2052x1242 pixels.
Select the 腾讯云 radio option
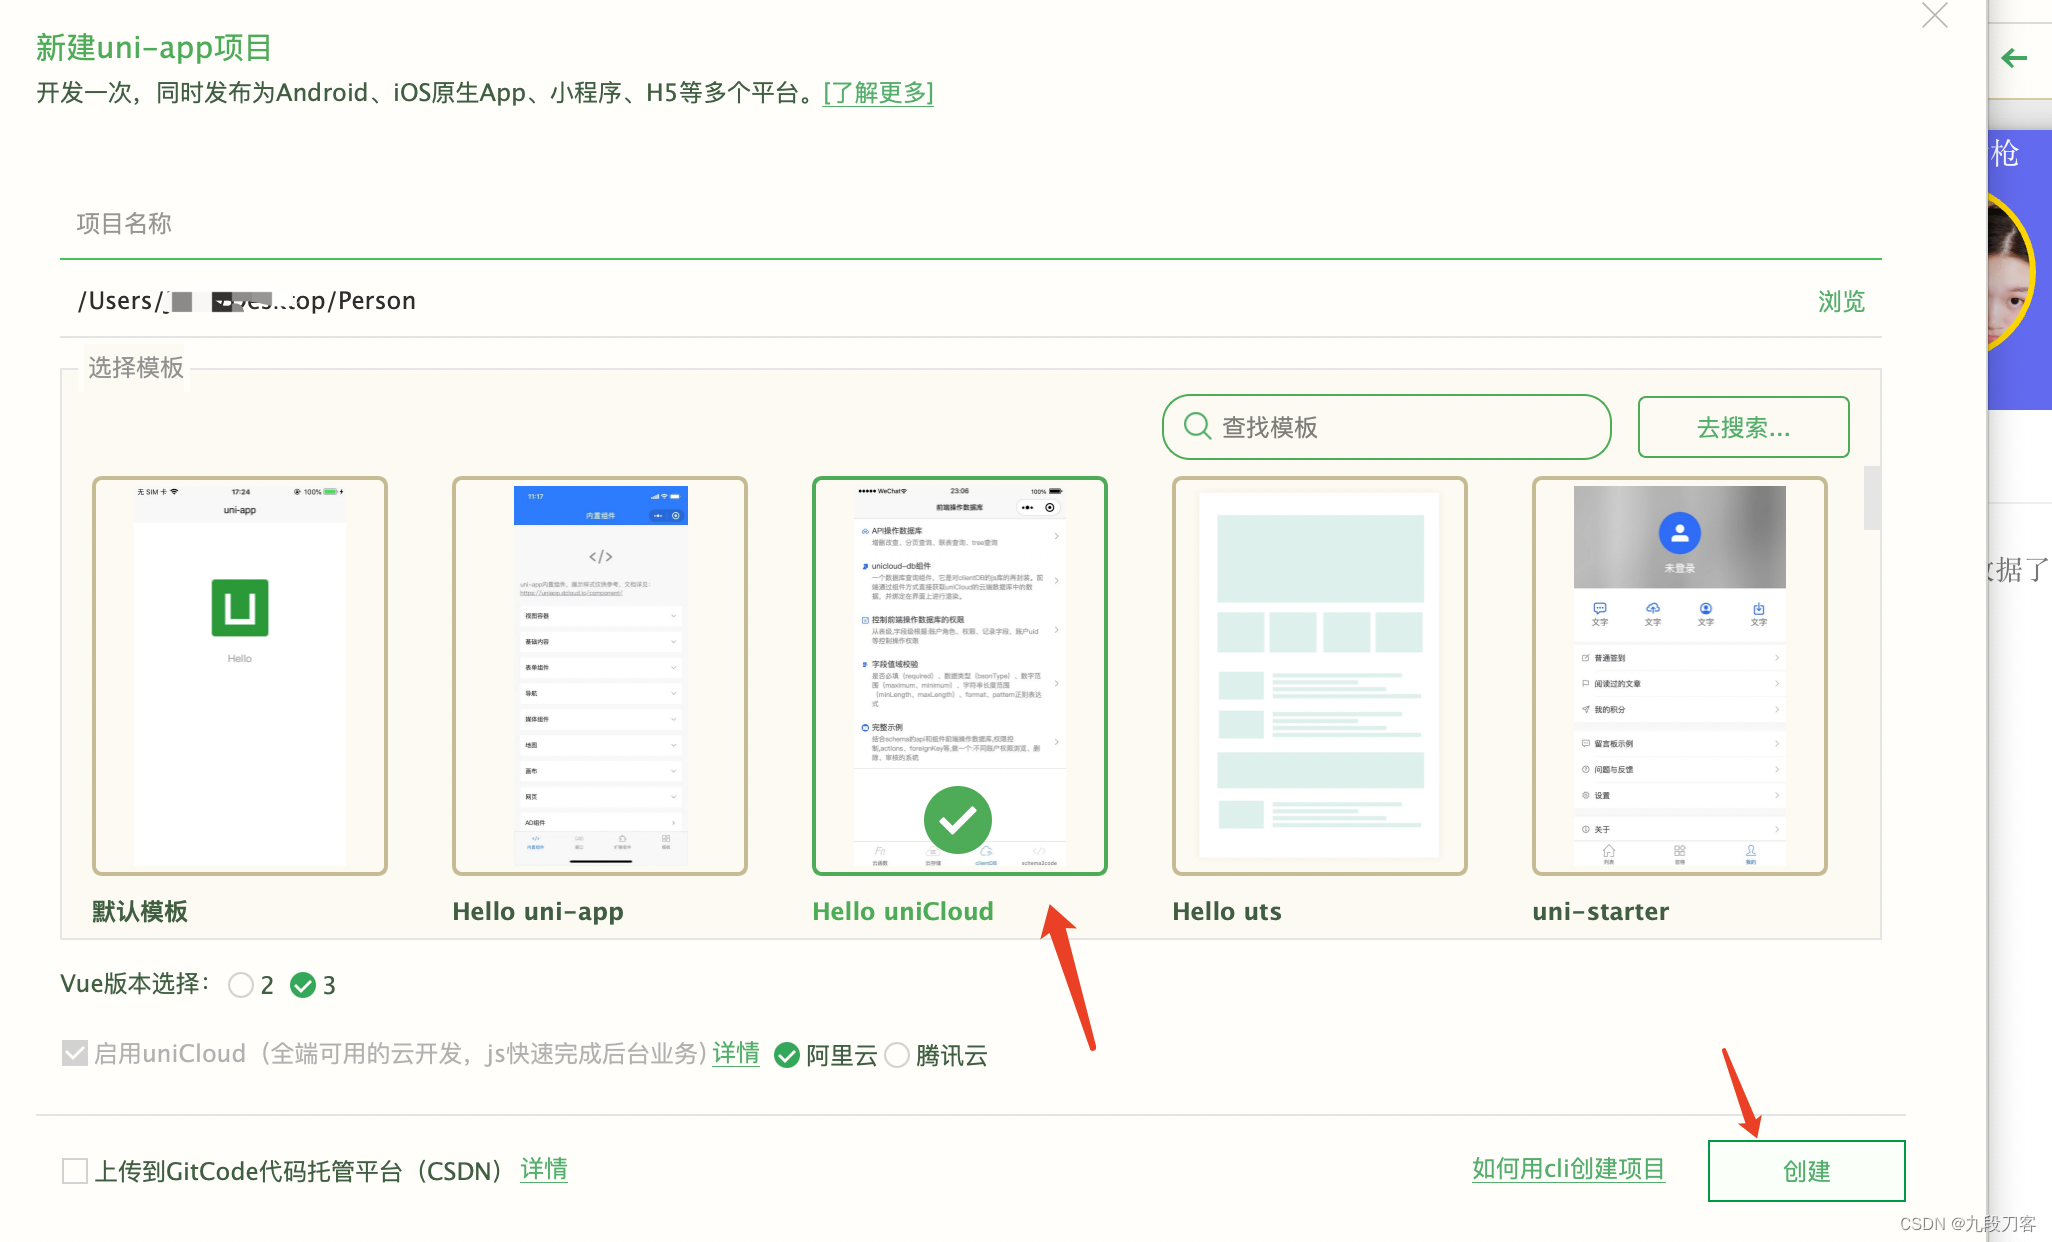coord(897,1055)
